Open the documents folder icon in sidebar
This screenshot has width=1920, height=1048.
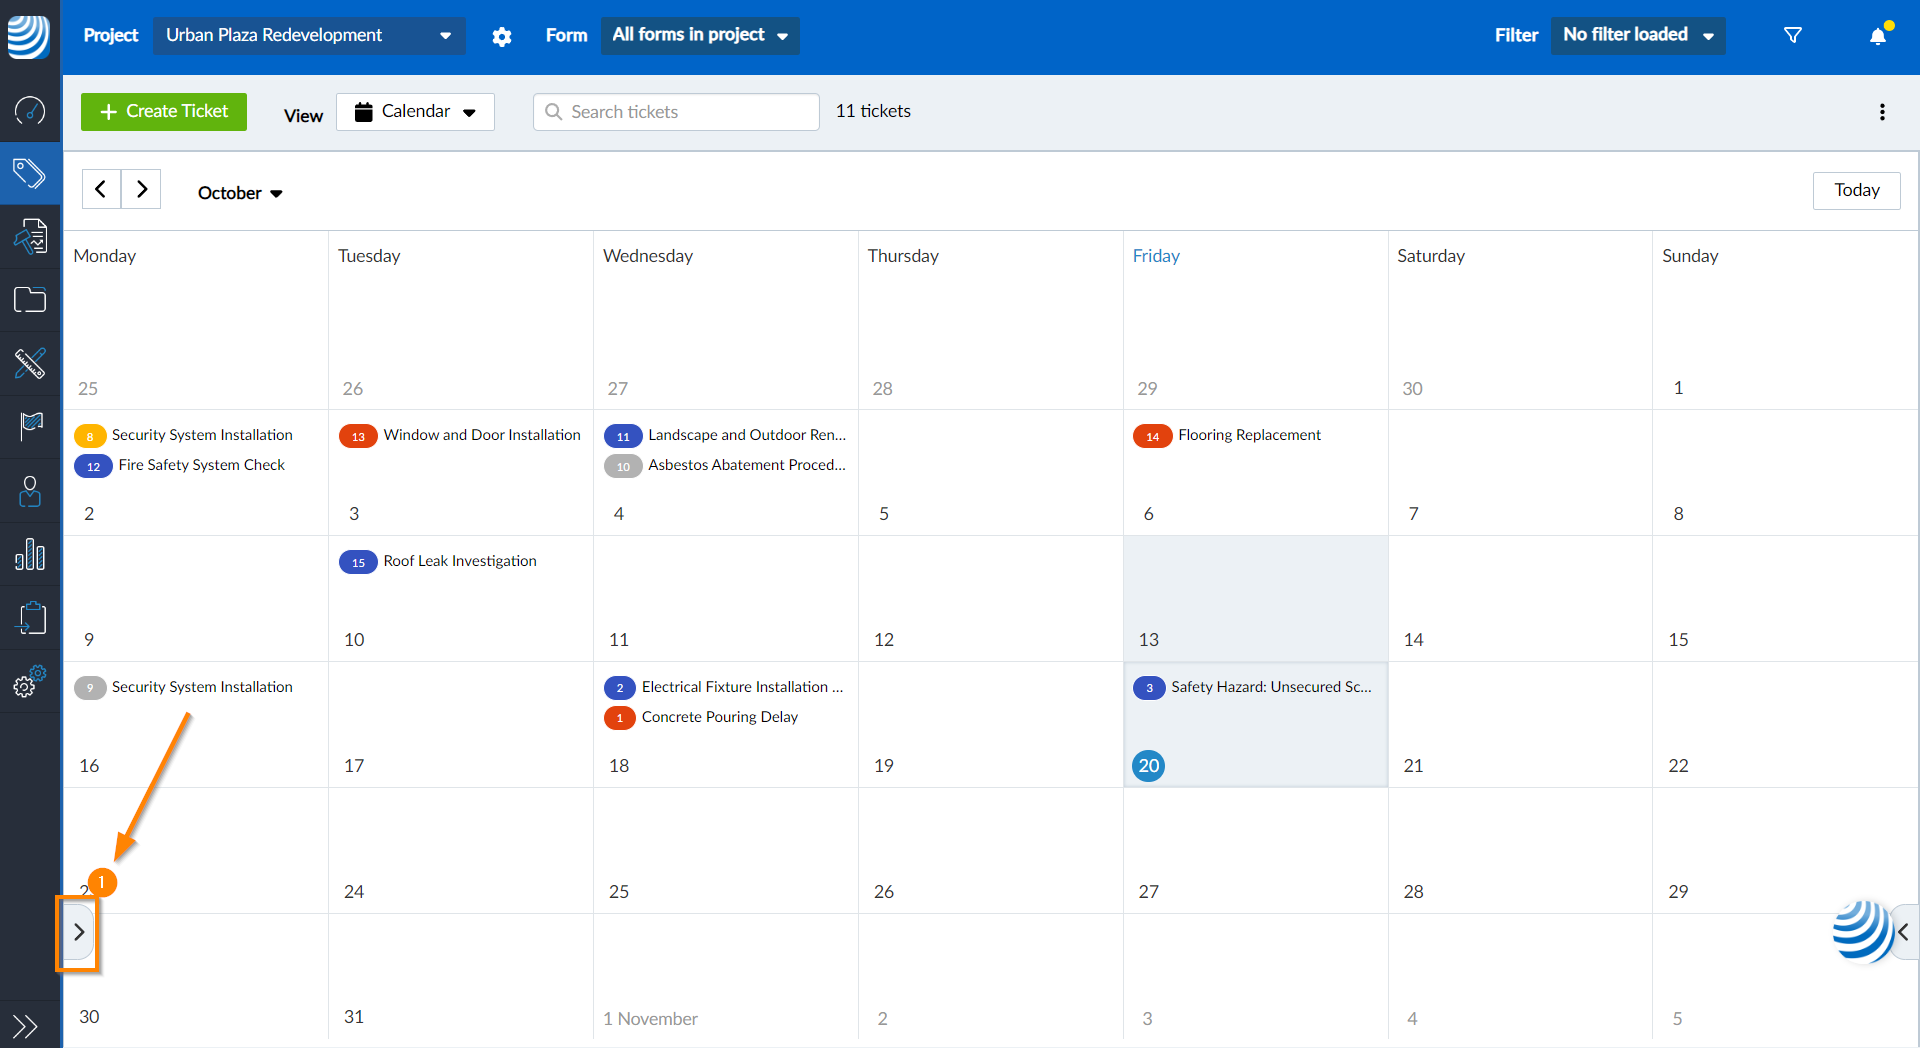click(x=30, y=299)
